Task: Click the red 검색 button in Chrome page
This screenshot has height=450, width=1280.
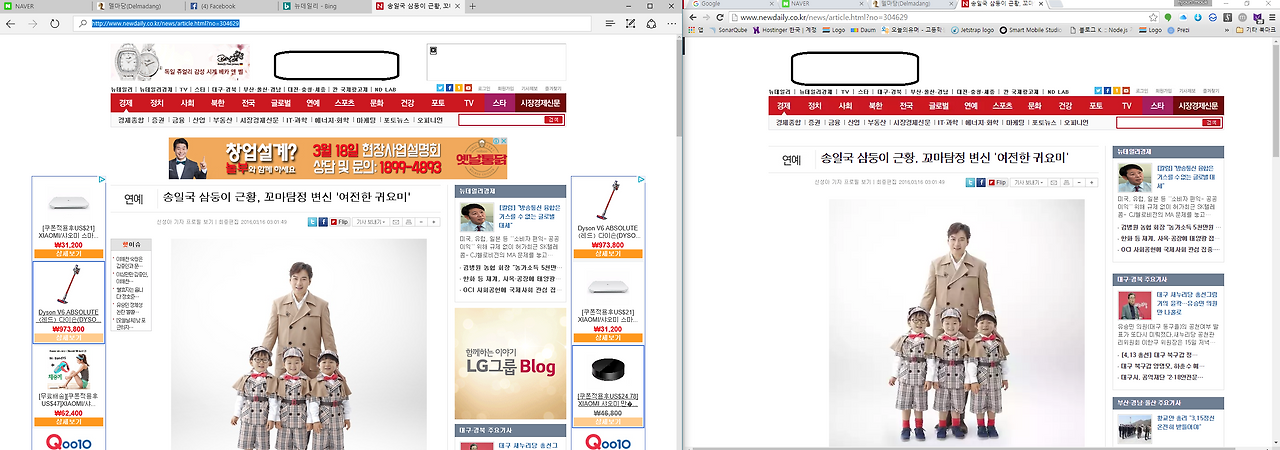Action: point(1212,122)
